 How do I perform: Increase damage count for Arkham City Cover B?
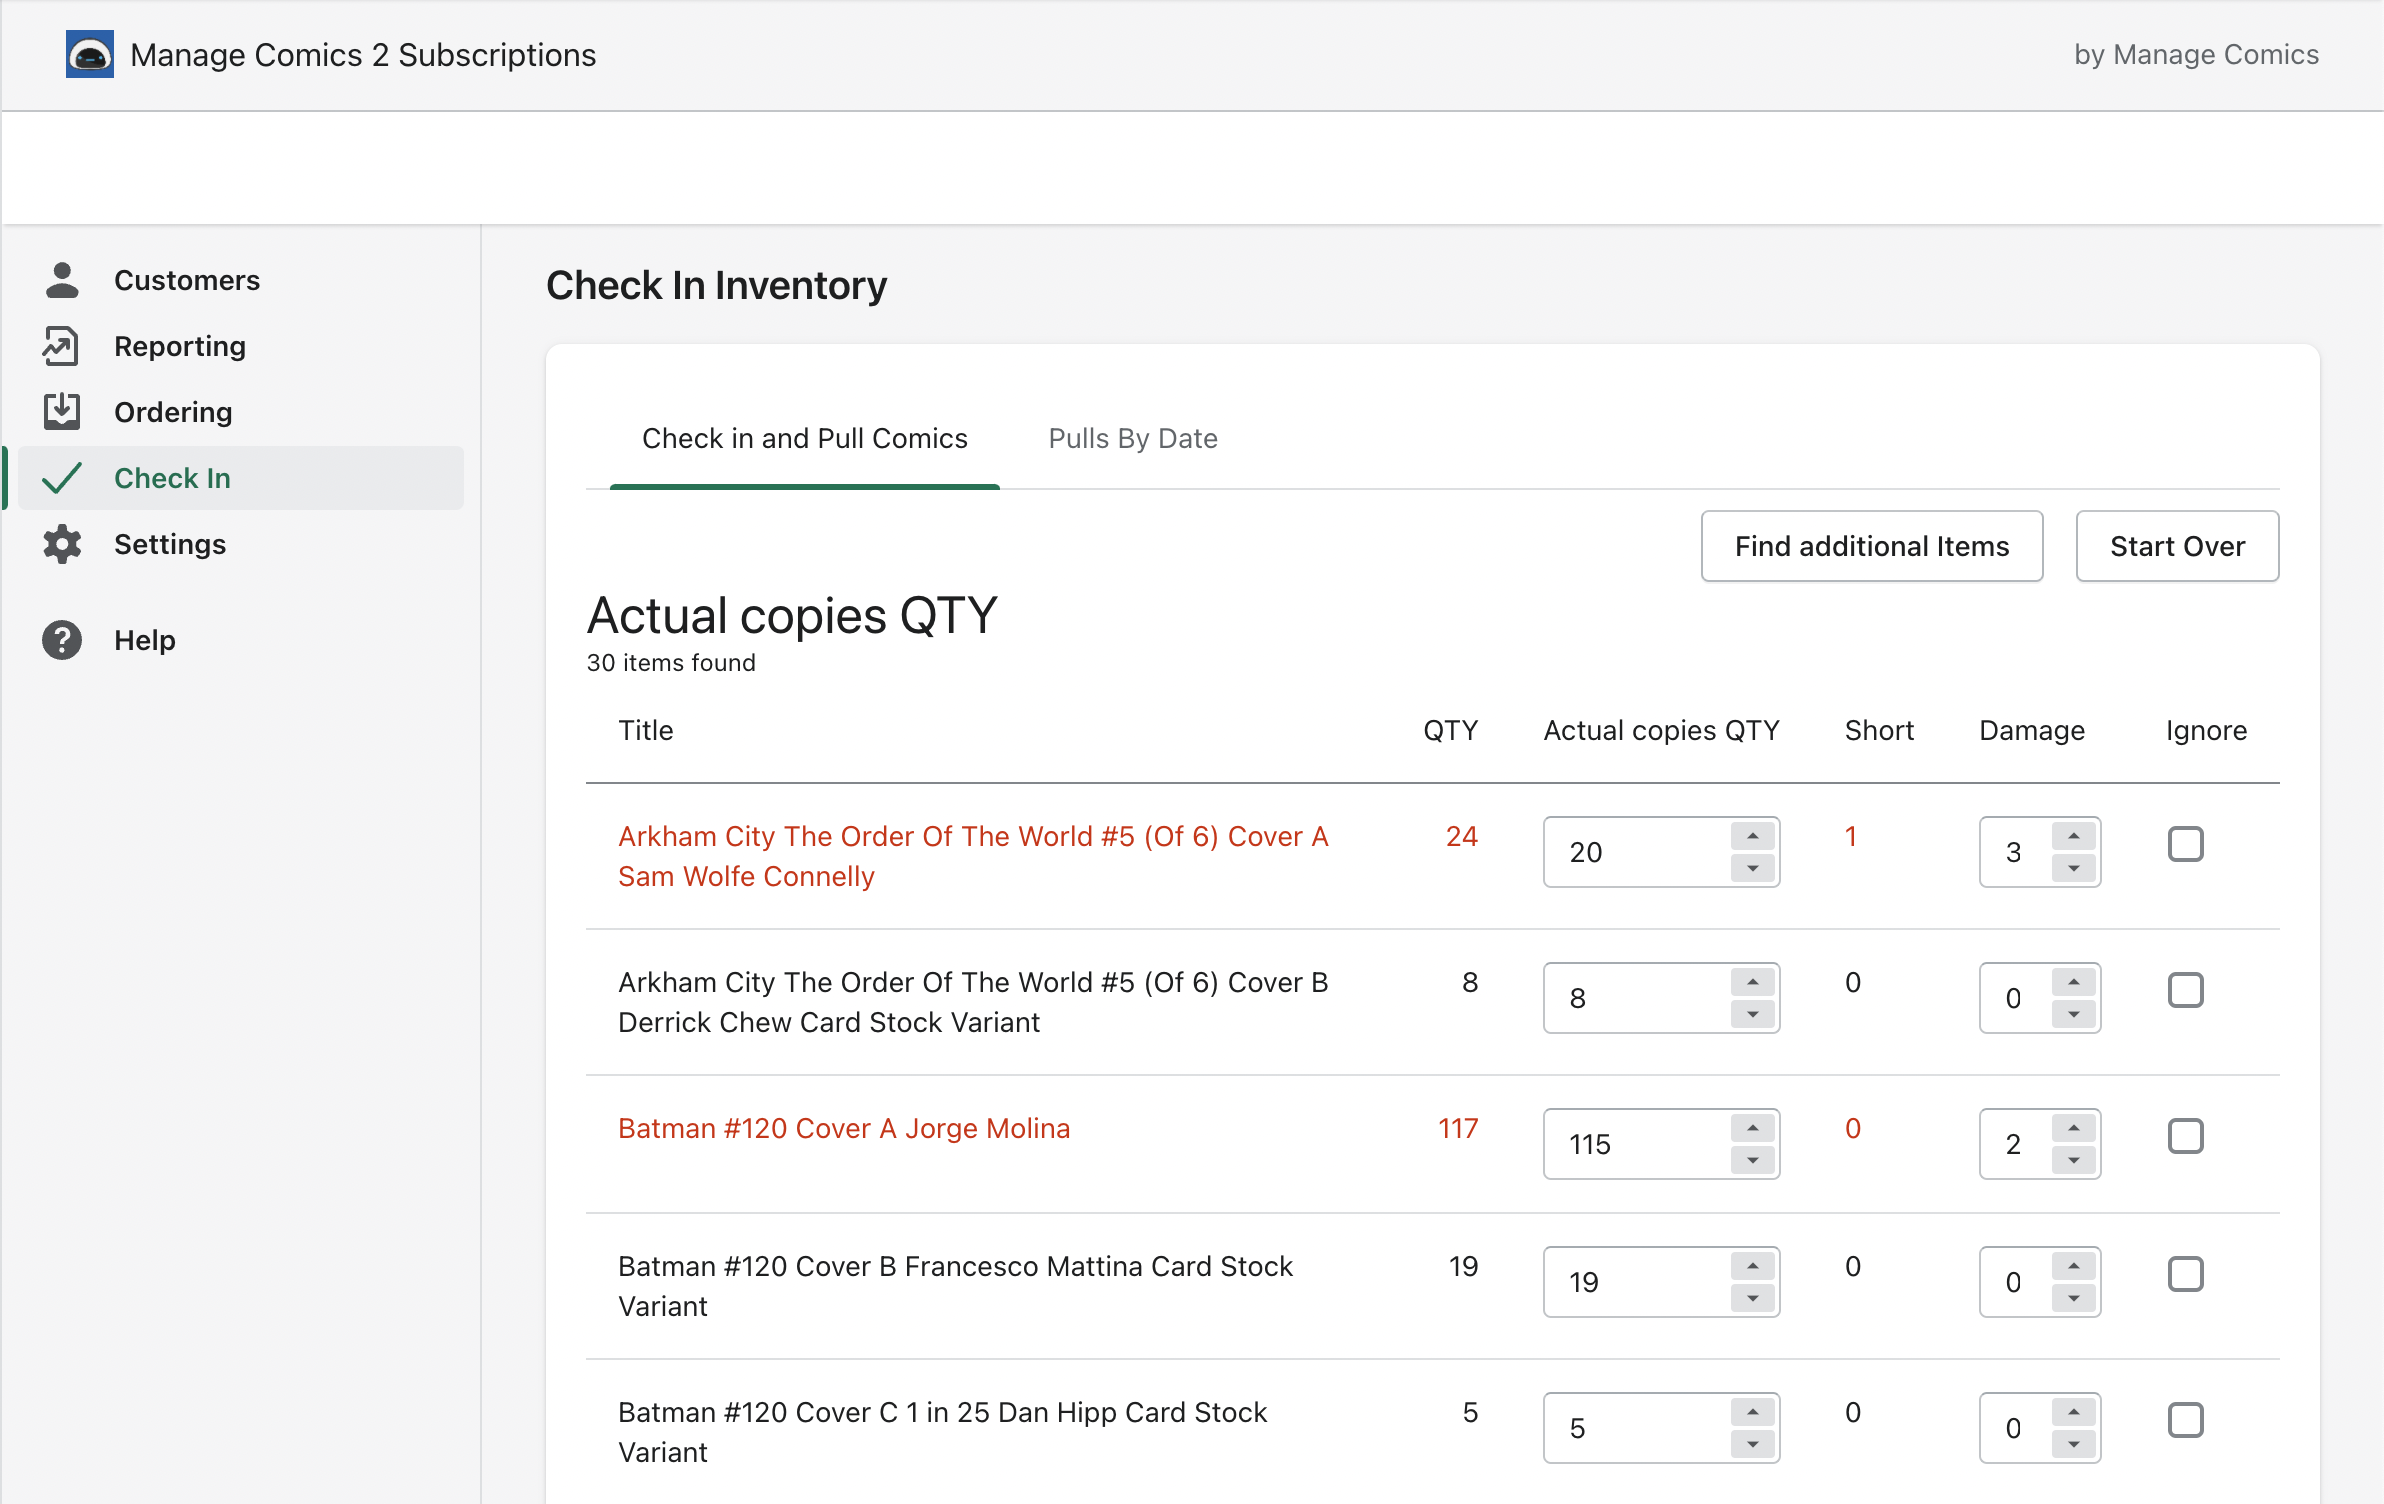pos(2073,982)
